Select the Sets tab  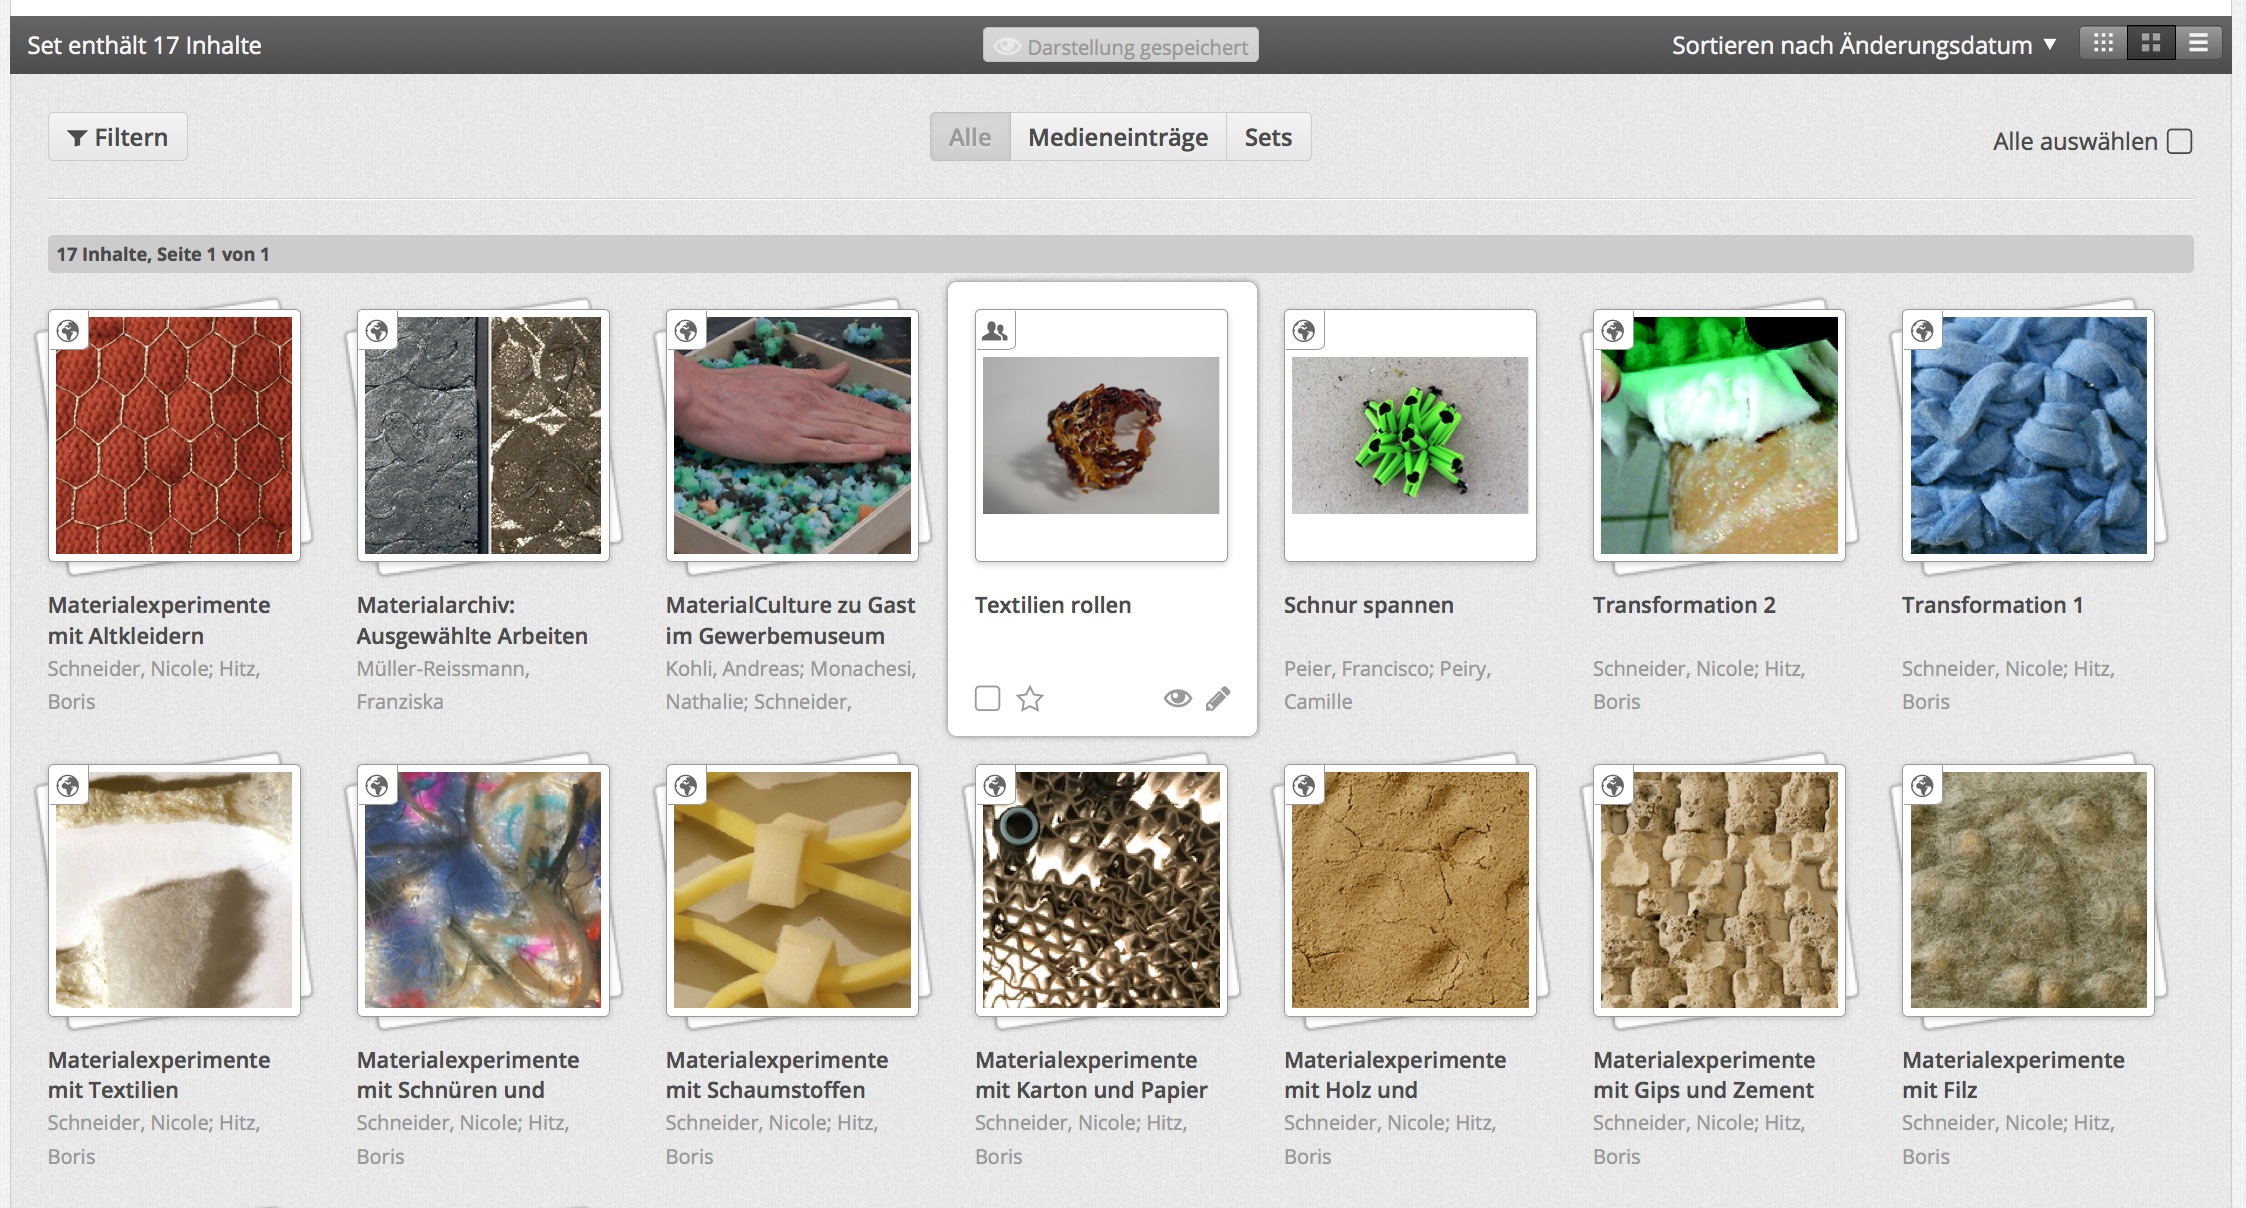[1267, 137]
